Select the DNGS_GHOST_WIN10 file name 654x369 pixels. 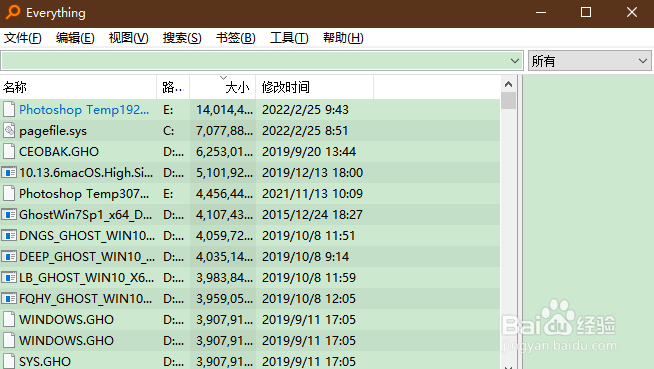click(87, 236)
